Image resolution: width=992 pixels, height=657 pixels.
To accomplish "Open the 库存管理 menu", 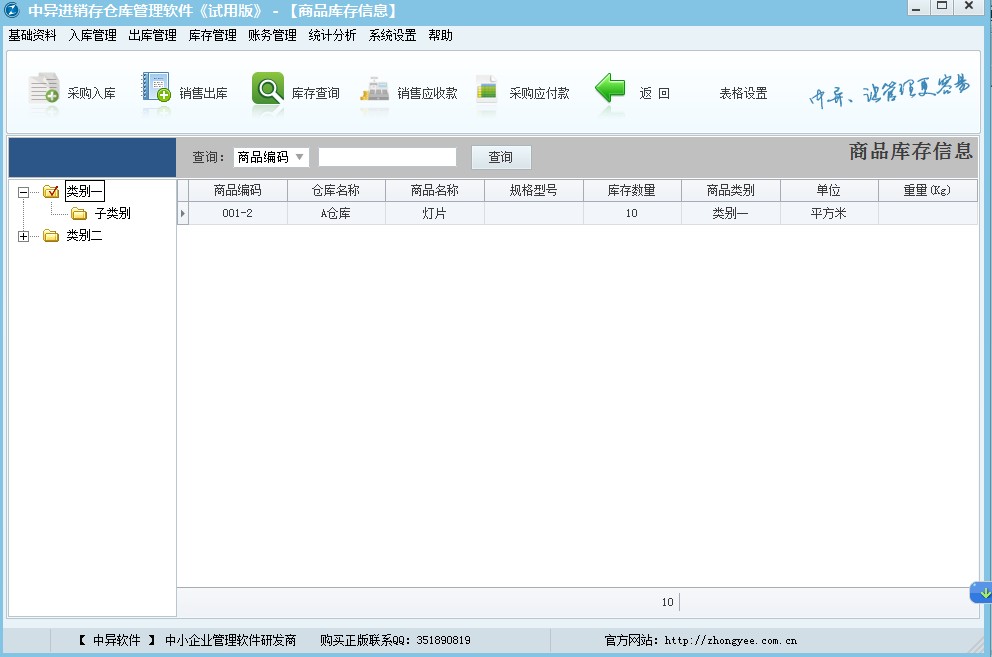I will click(x=212, y=34).
